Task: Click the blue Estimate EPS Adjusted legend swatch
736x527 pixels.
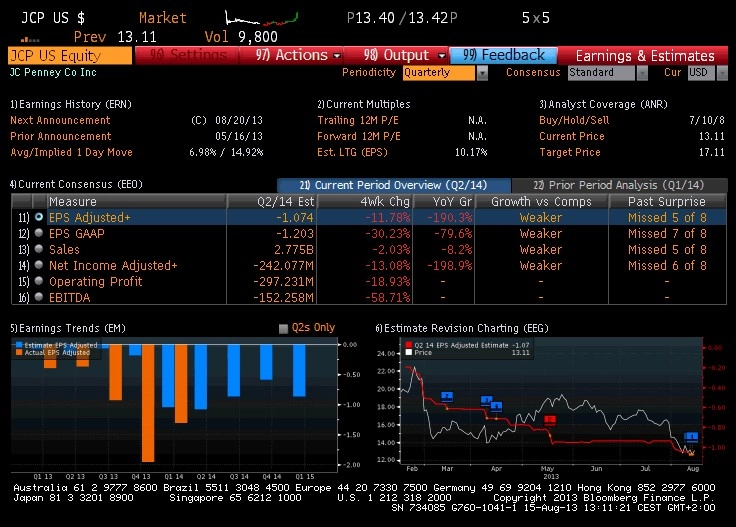Action: (19, 345)
